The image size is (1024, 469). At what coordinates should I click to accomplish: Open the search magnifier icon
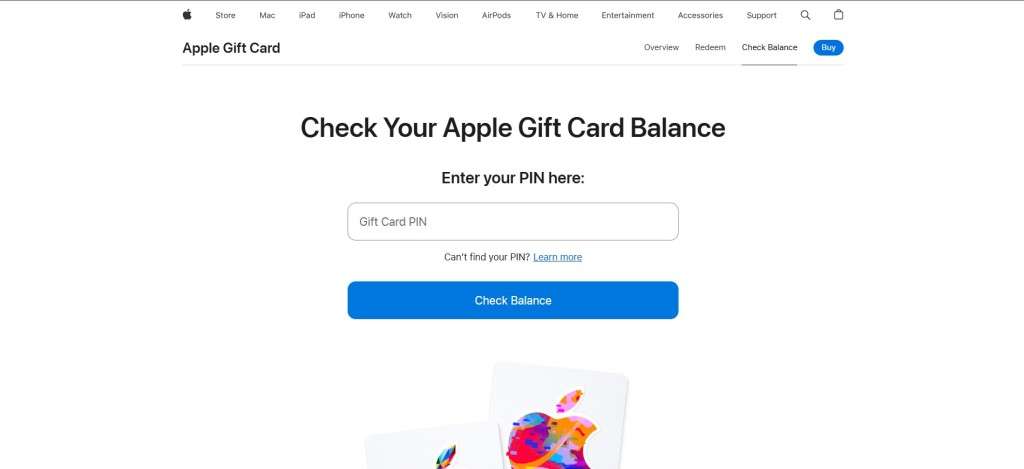coord(805,15)
